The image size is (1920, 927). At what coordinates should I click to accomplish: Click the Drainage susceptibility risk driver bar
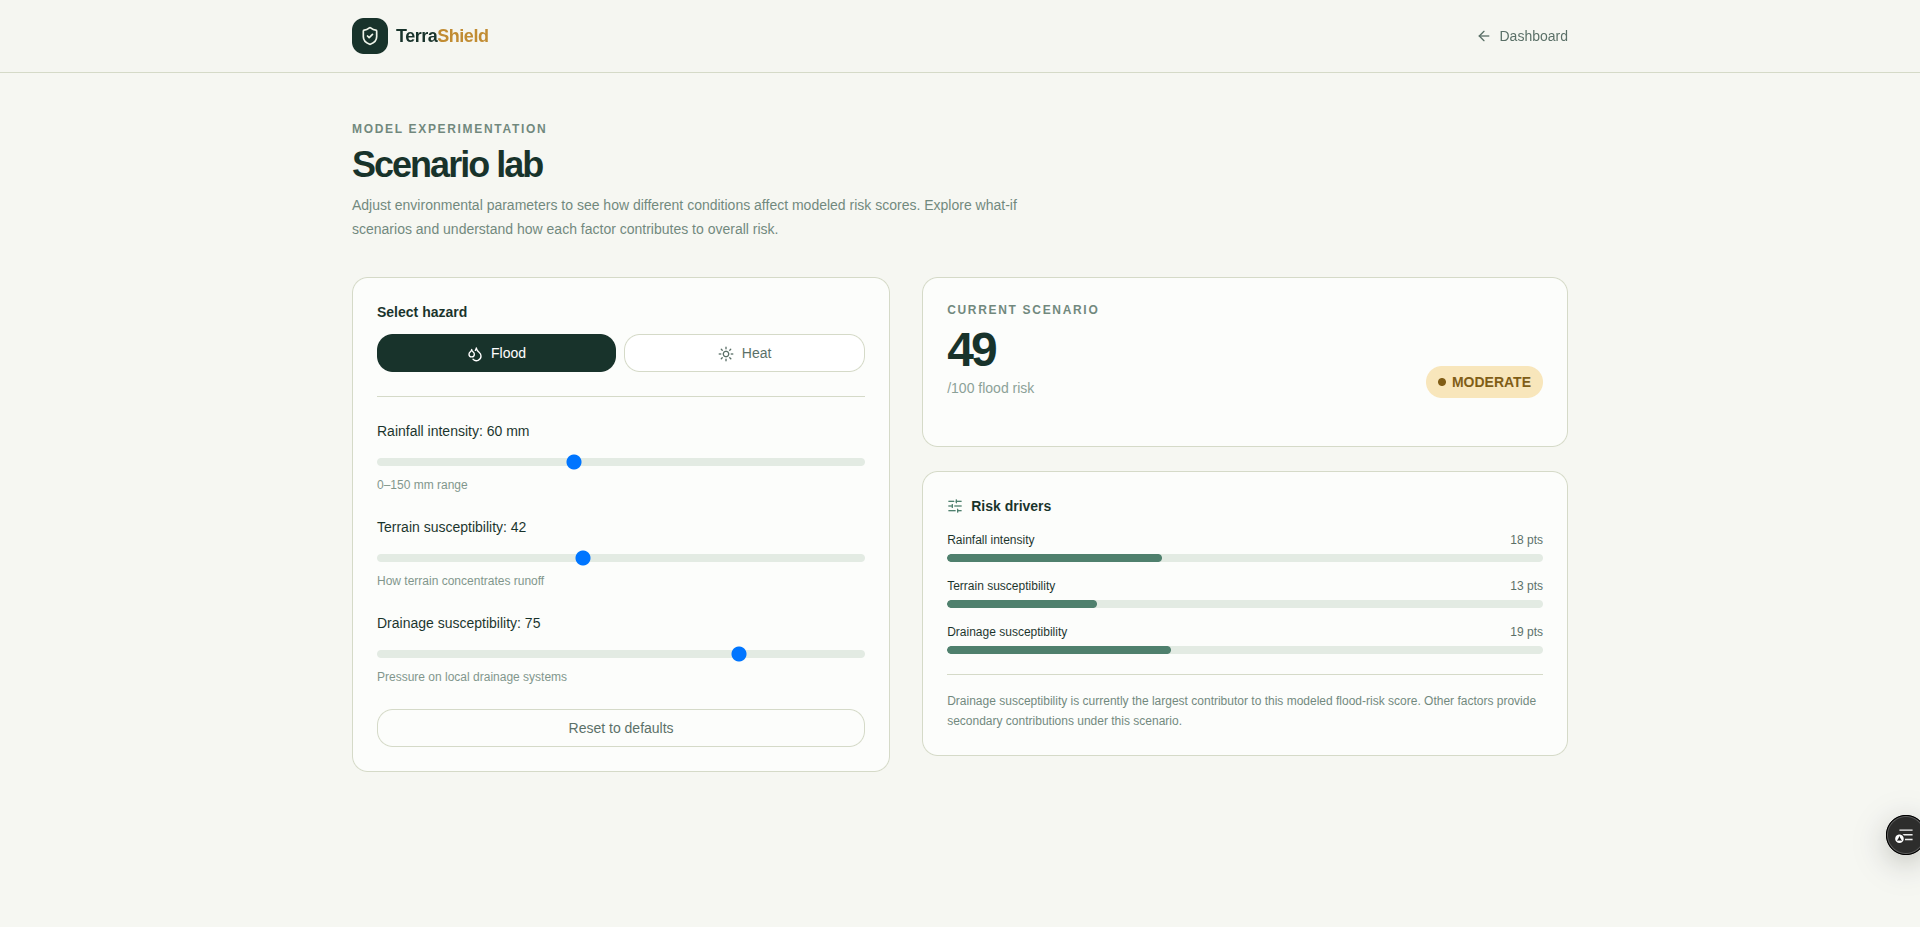(1245, 650)
